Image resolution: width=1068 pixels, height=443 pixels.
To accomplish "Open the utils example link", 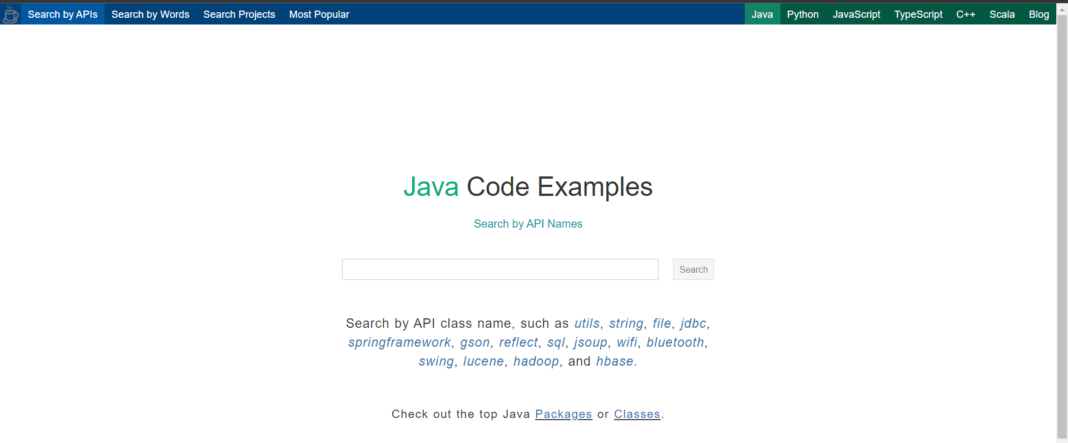I will 587,324.
